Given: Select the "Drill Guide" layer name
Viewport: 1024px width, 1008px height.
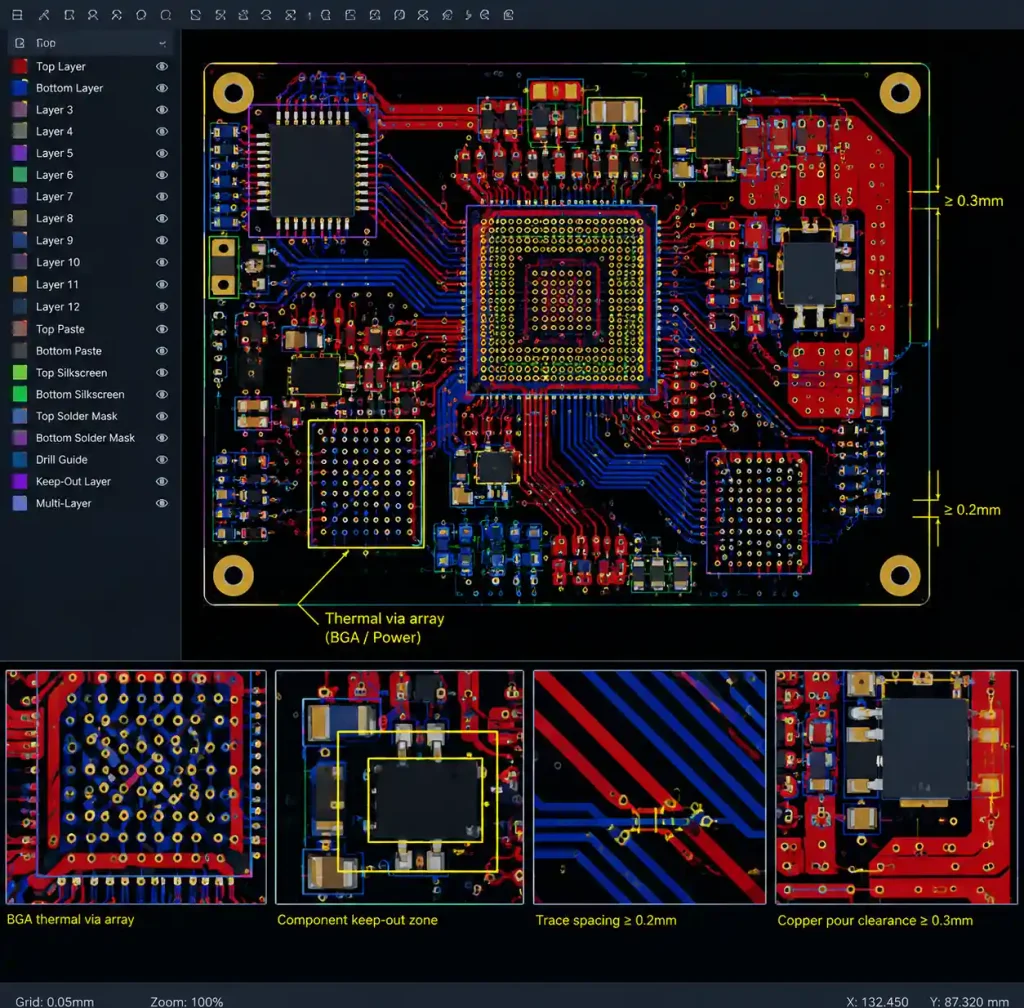Looking at the screenshot, I should click(61, 460).
